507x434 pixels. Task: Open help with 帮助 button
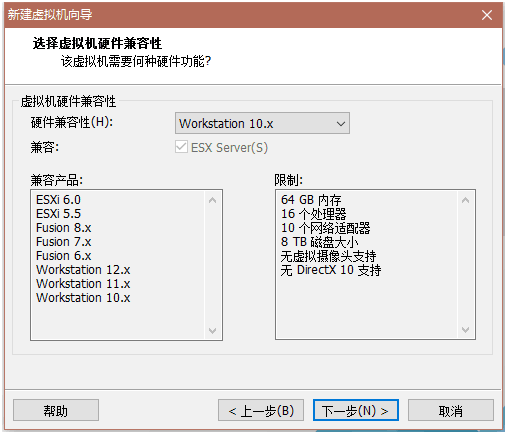pyautogui.click(x=56, y=410)
